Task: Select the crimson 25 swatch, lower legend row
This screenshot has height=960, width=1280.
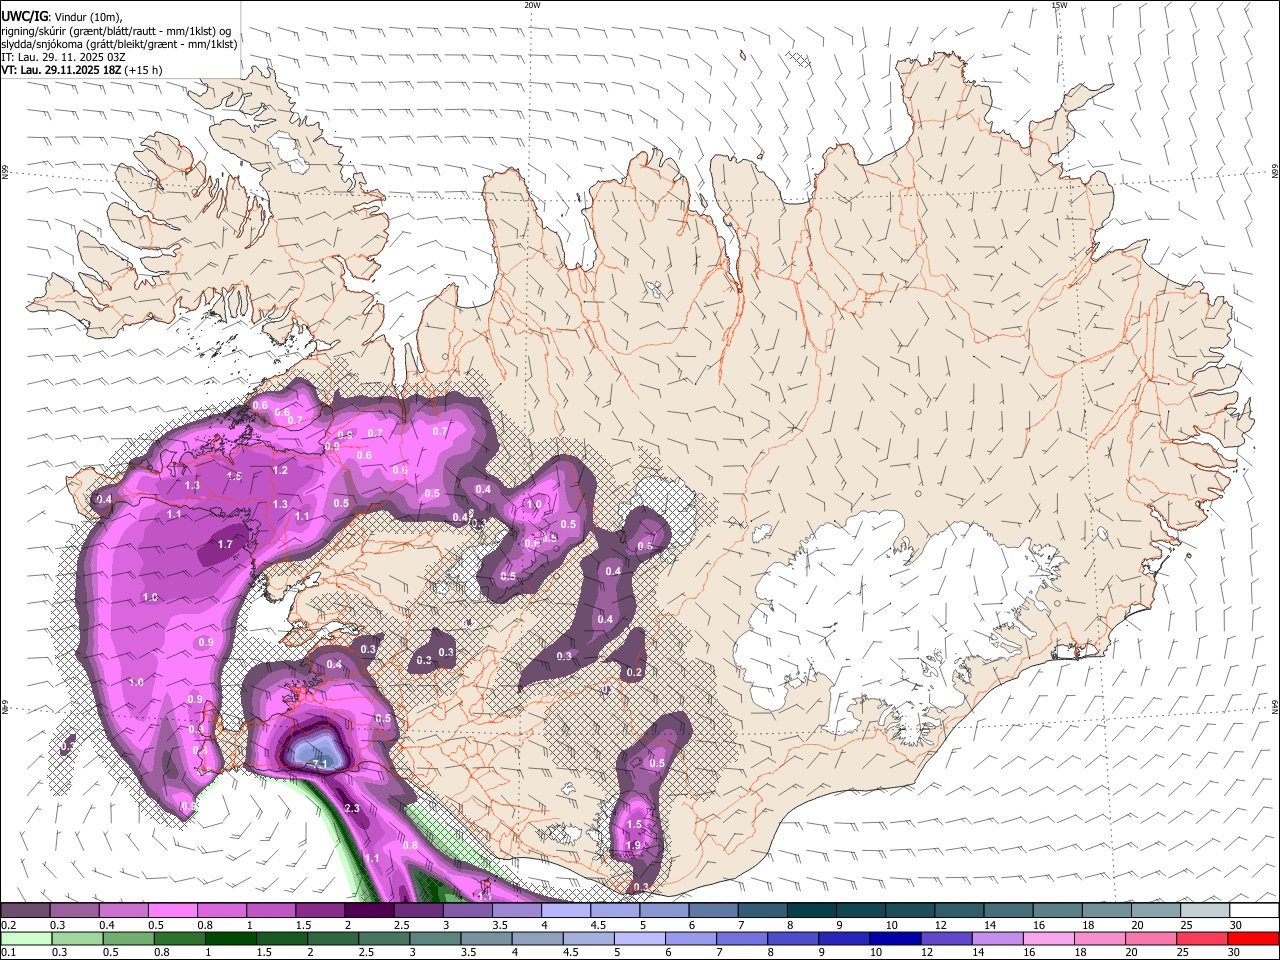Action: click(x=1203, y=939)
